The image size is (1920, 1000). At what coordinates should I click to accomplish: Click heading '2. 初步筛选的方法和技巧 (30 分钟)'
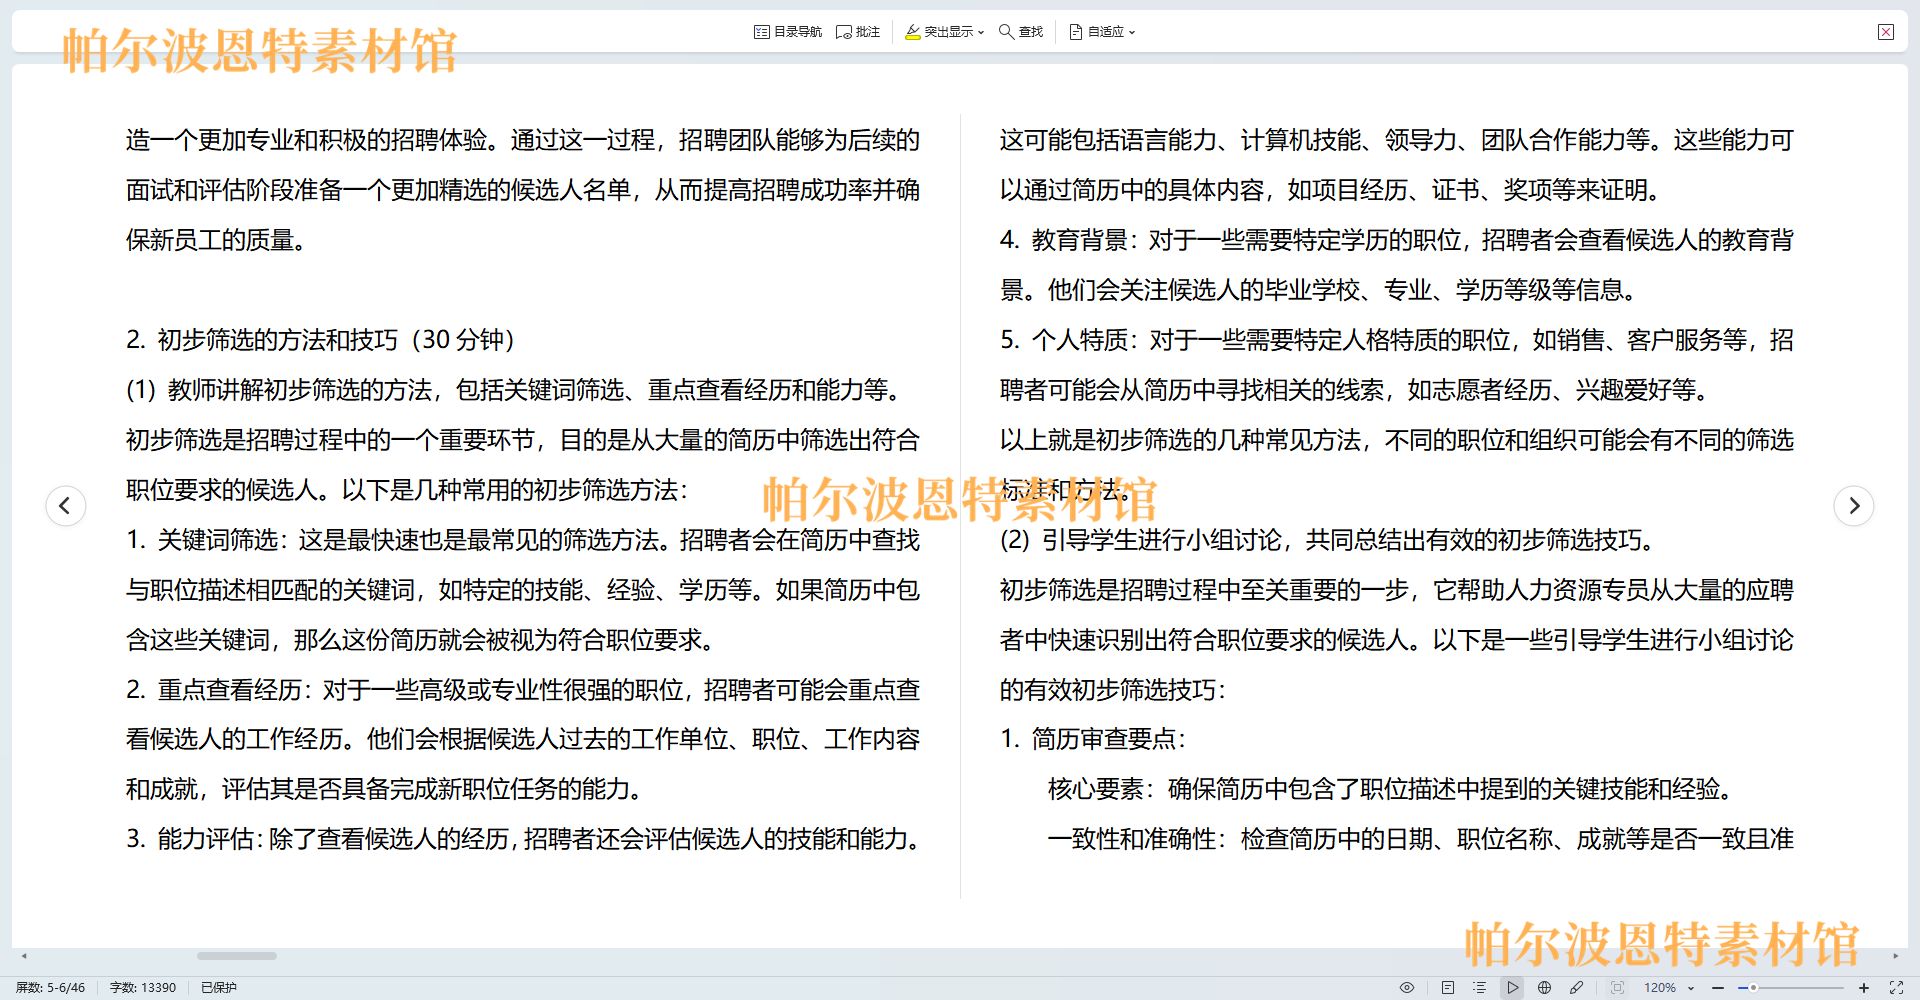tap(320, 340)
